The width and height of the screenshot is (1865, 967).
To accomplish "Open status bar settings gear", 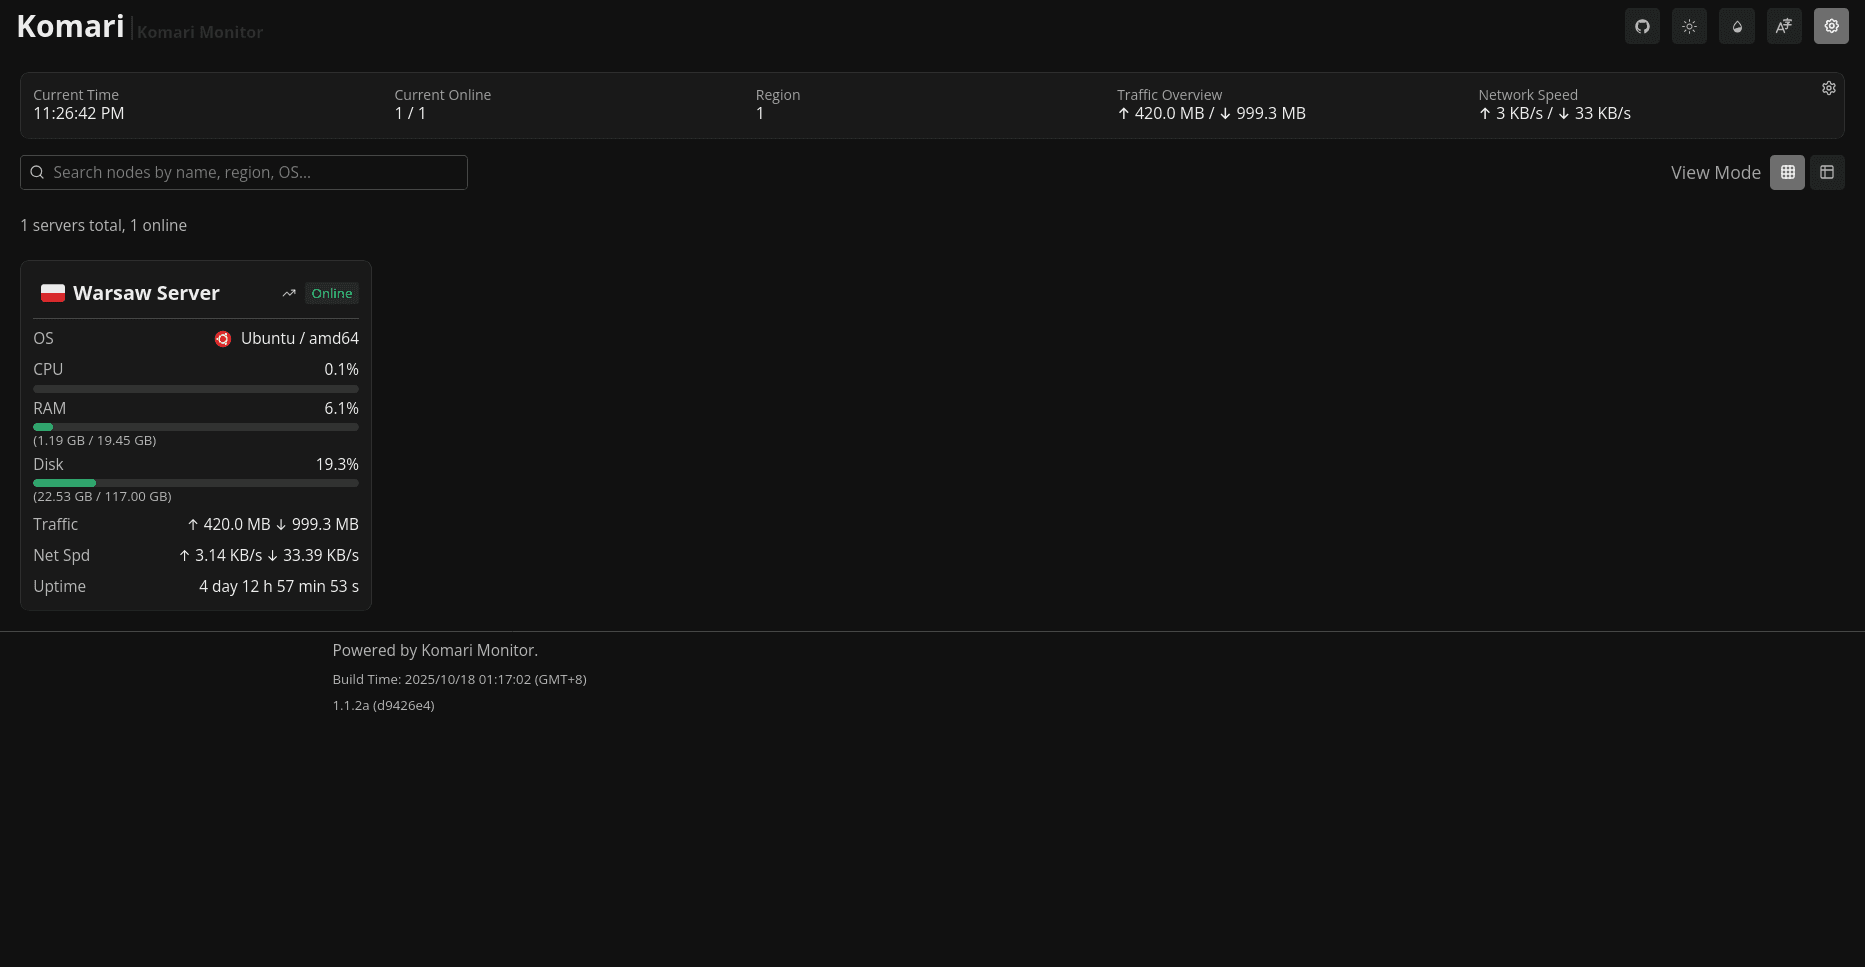I will (1828, 88).
